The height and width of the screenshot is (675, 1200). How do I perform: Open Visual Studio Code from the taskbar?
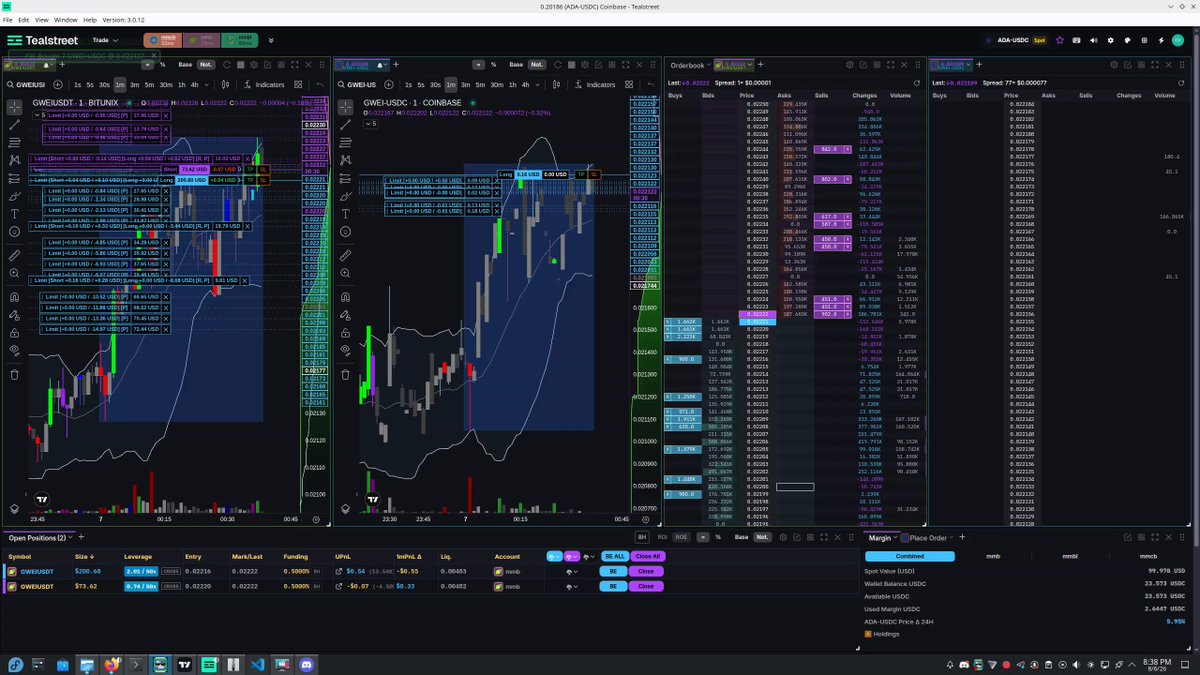[256, 664]
